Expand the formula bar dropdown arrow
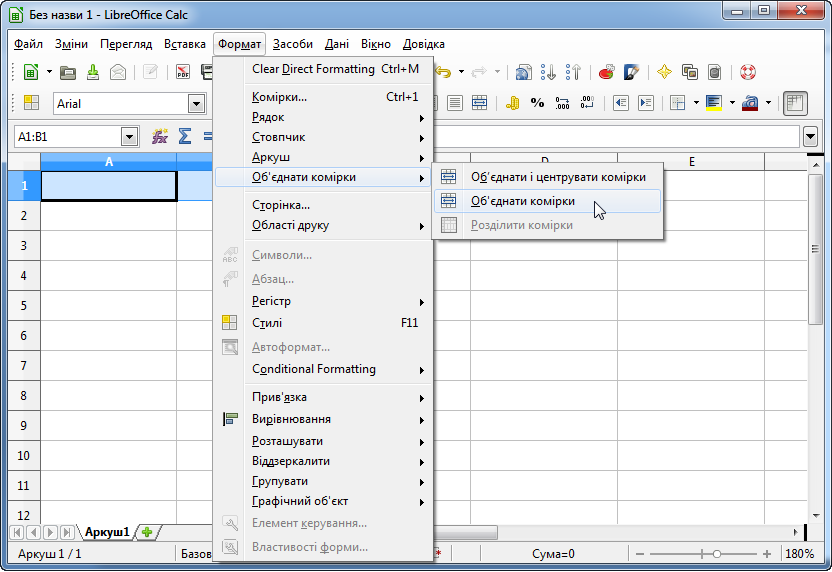832x572 pixels. 811,137
